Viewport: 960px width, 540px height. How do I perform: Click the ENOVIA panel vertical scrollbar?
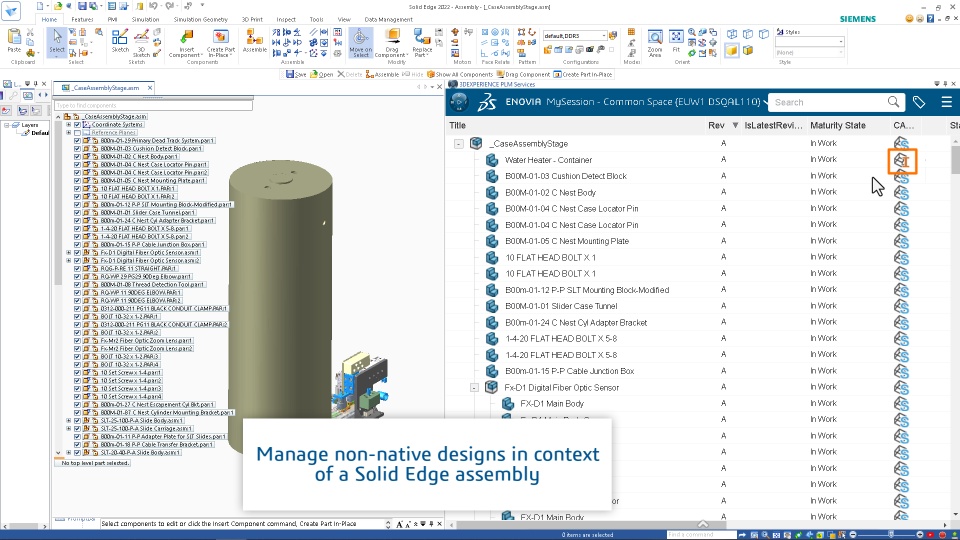point(956,160)
